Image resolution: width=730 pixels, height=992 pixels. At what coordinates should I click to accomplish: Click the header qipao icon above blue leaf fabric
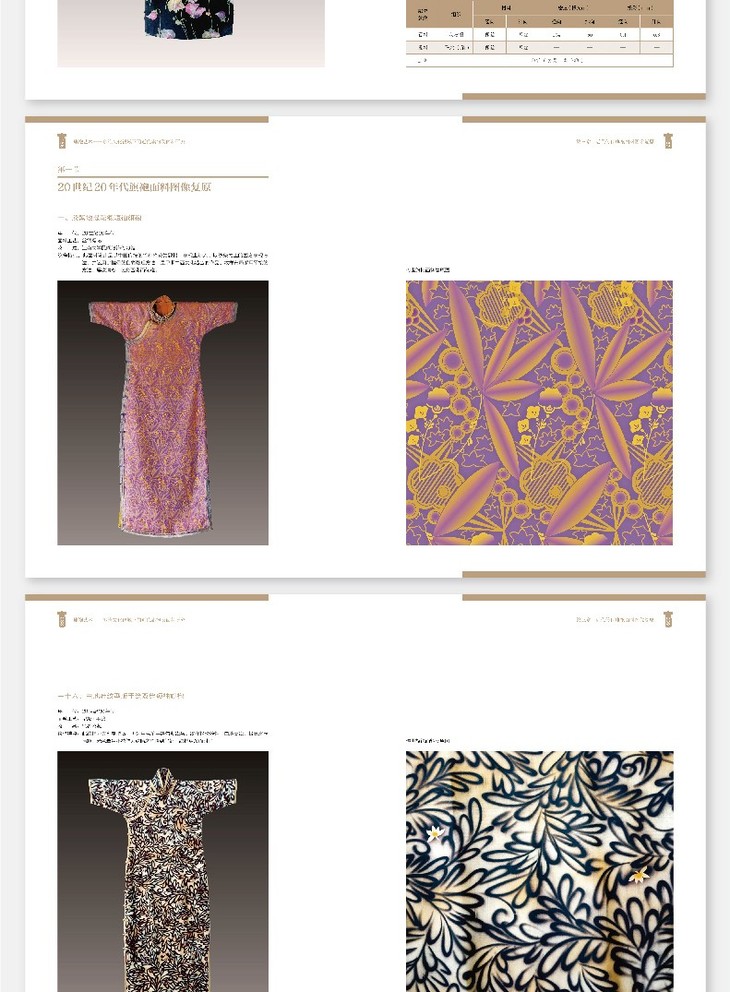[x=668, y=619]
